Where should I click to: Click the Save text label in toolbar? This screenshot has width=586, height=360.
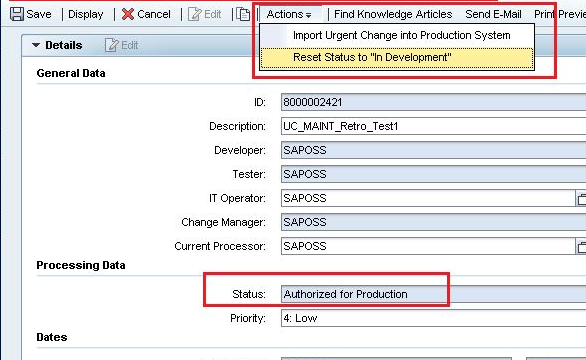pyautogui.click(x=39, y=14)
